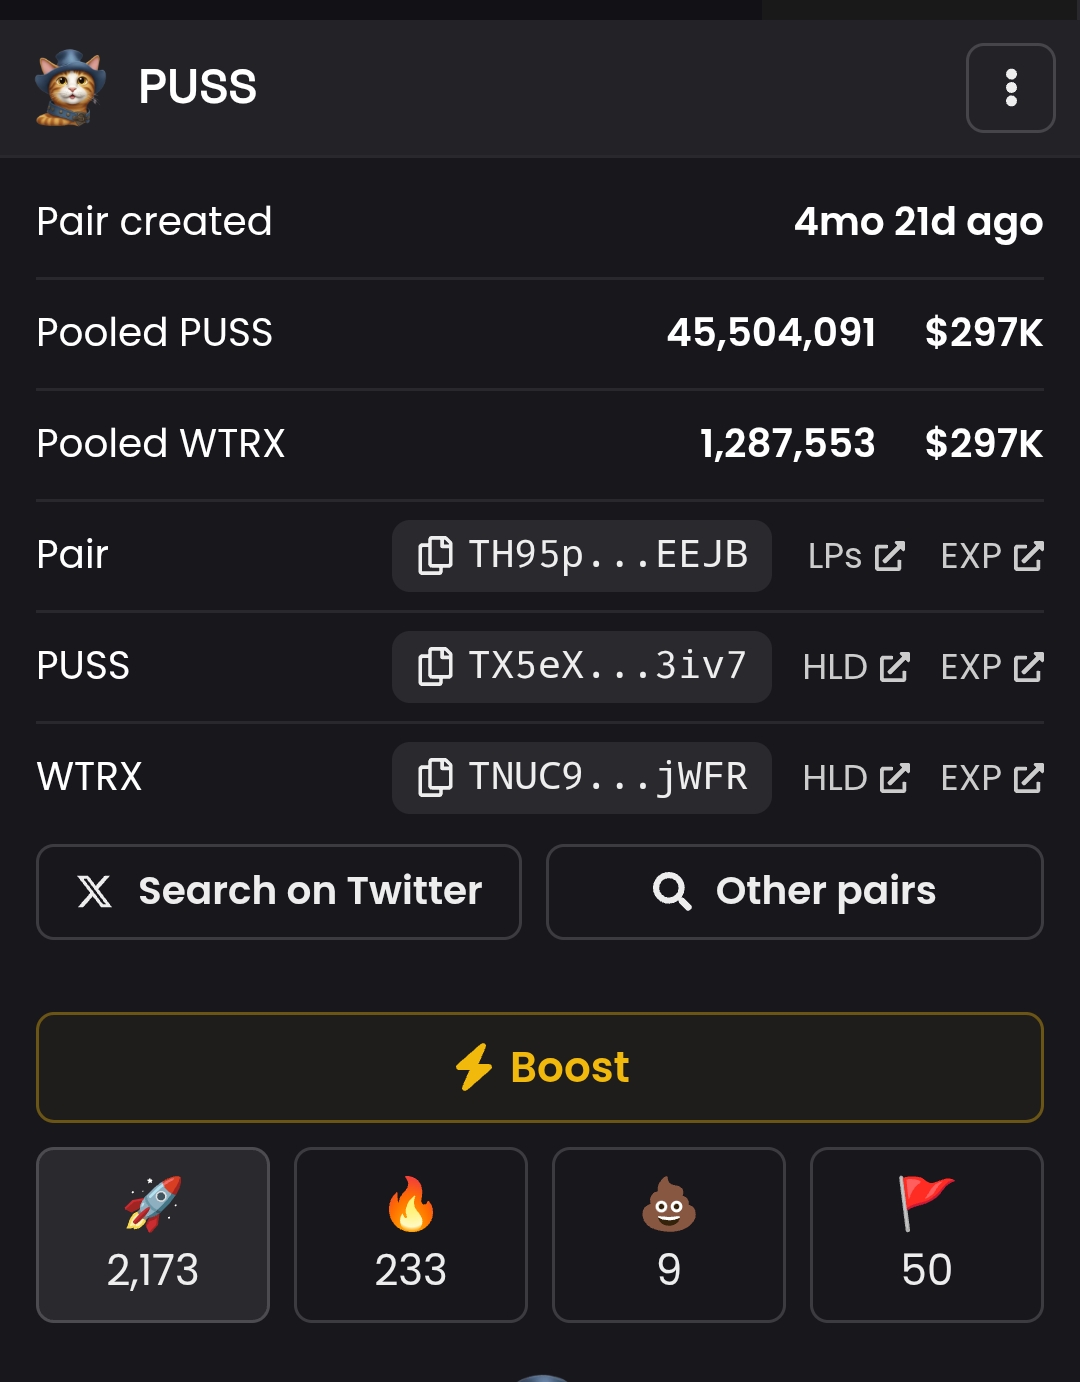View WTRX holders via HLD link

(x=856, y=778)
